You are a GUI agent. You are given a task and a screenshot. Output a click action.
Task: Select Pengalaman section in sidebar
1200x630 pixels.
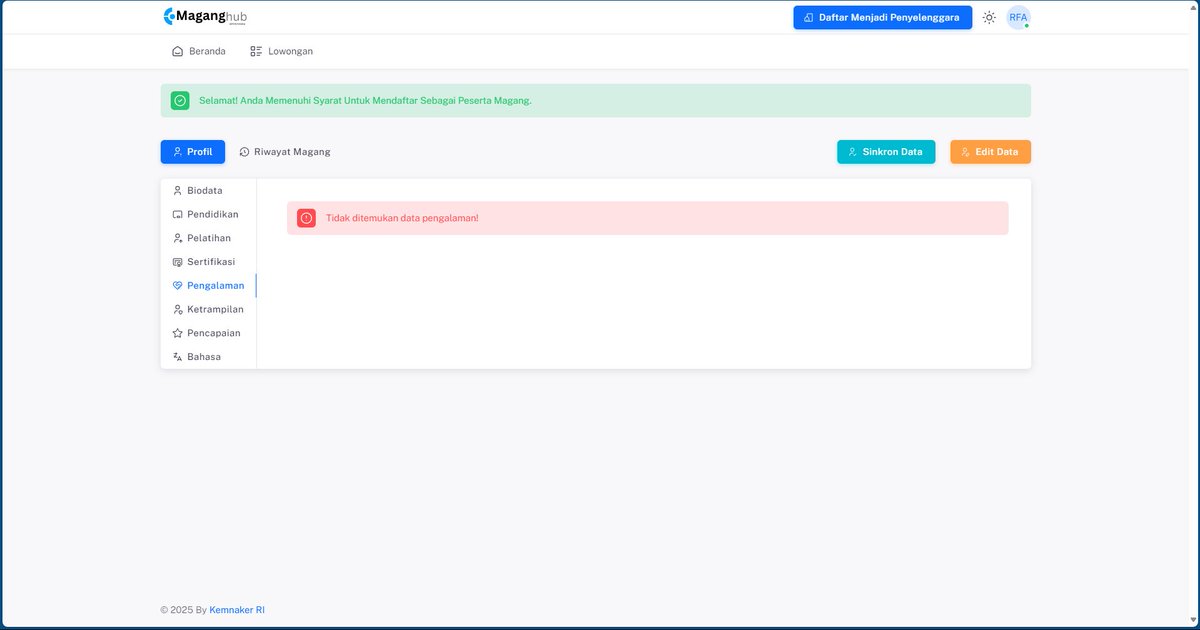coord(208,285)
